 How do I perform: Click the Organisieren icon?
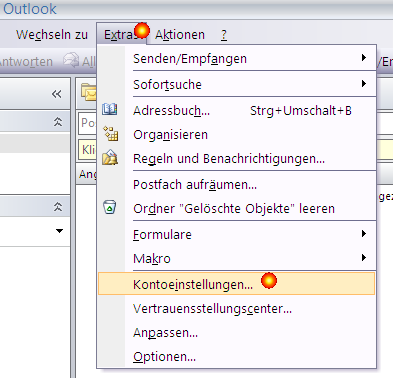110,133
